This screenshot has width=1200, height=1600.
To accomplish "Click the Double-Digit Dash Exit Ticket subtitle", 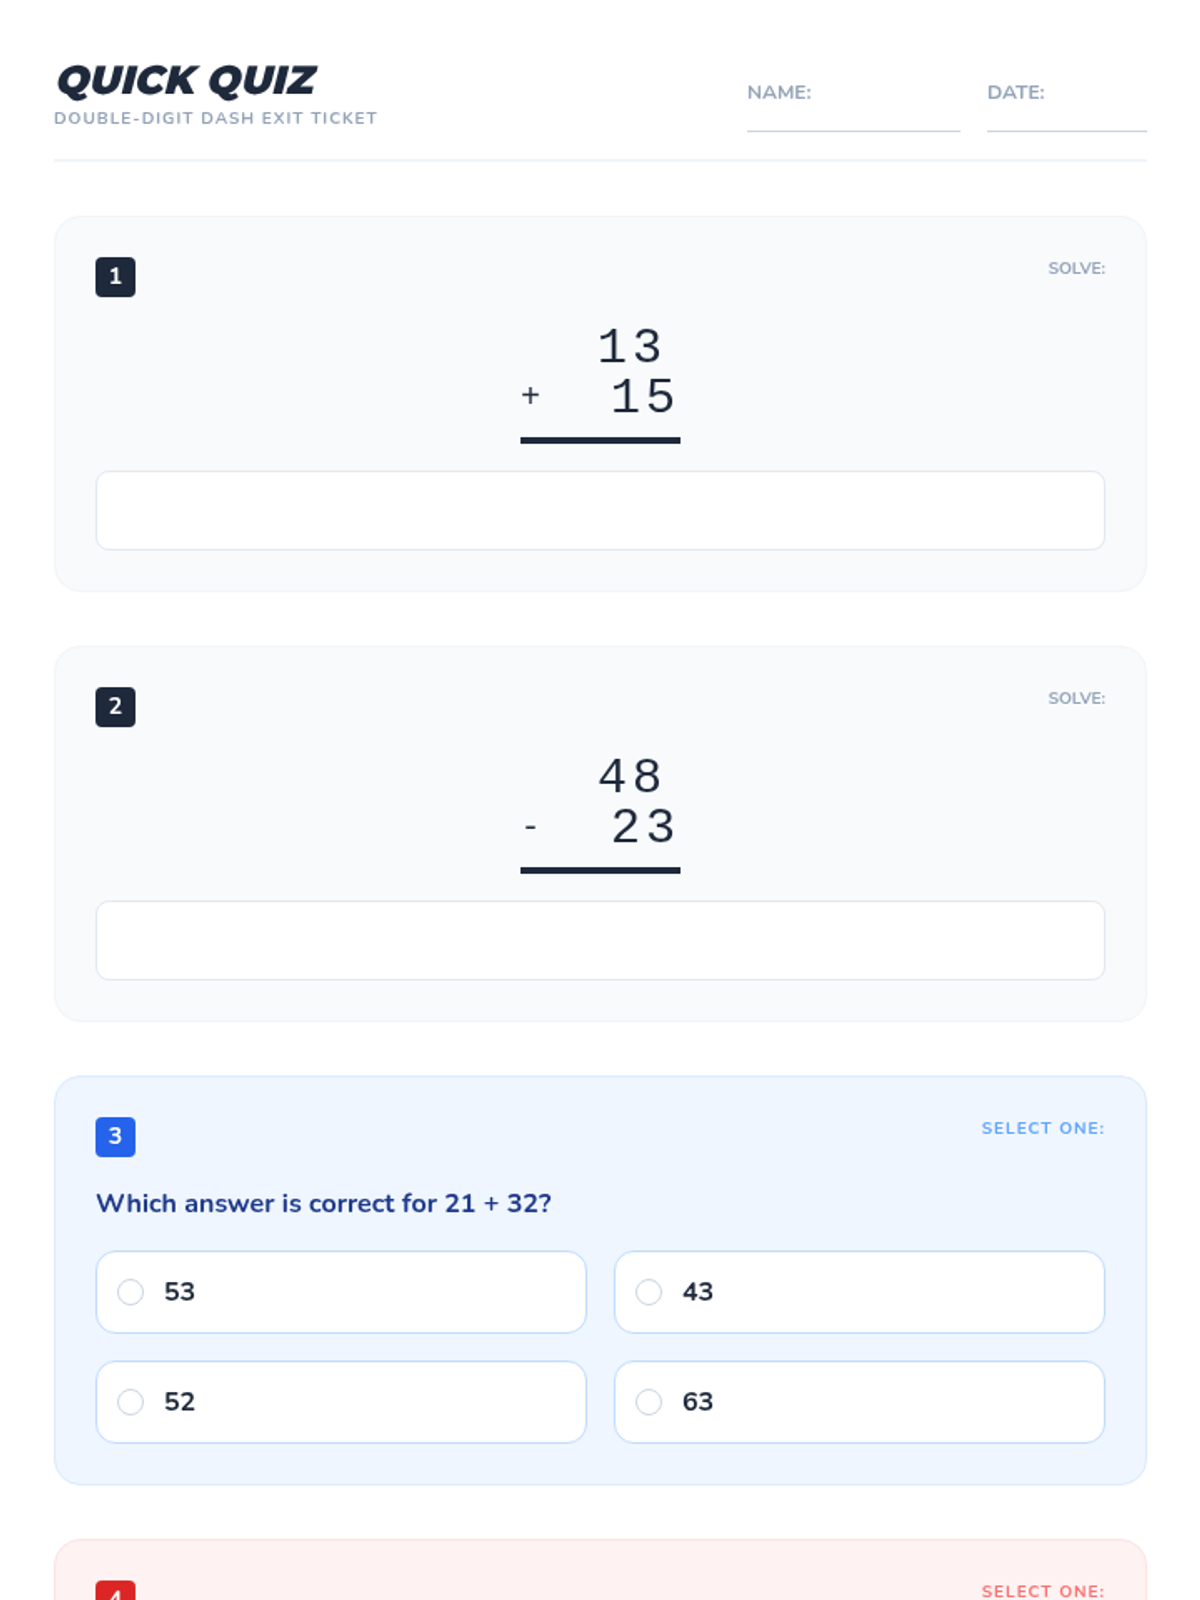I will [215, 118].
